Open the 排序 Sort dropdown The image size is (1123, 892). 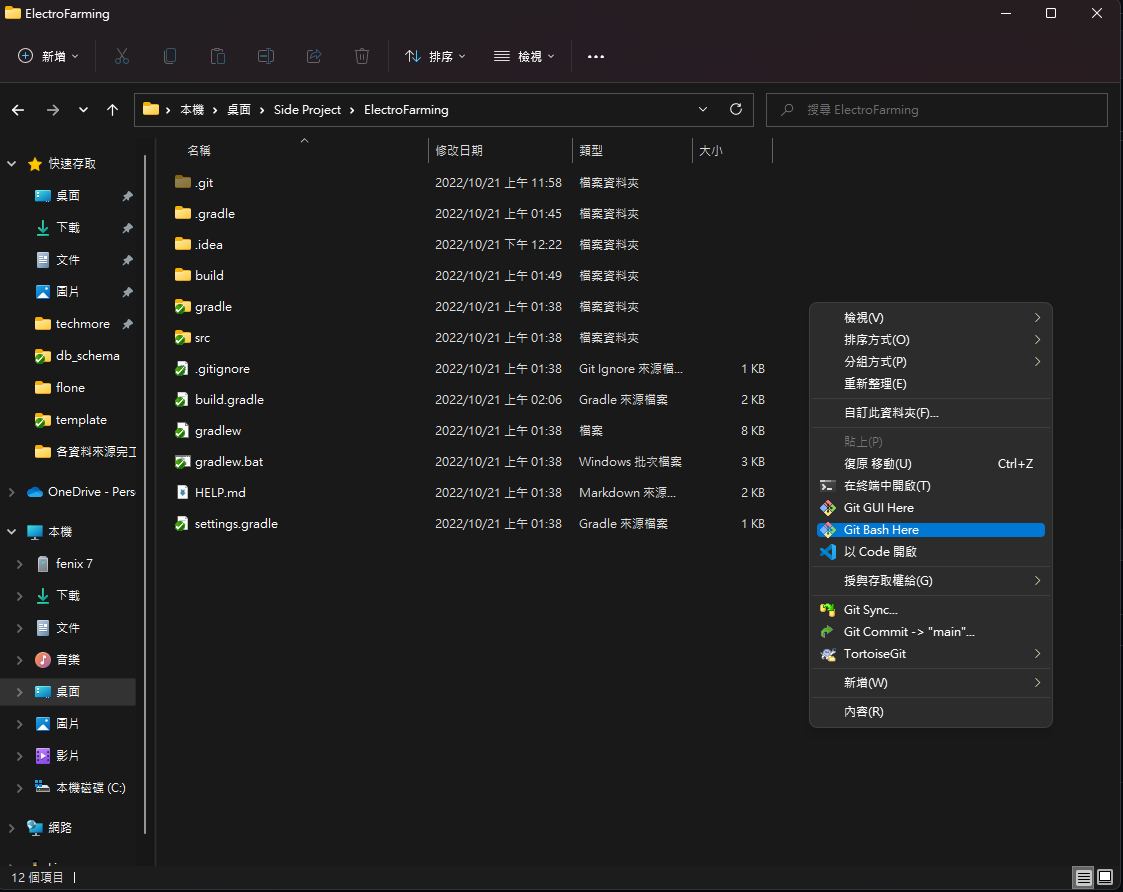[x=435, y=56]
